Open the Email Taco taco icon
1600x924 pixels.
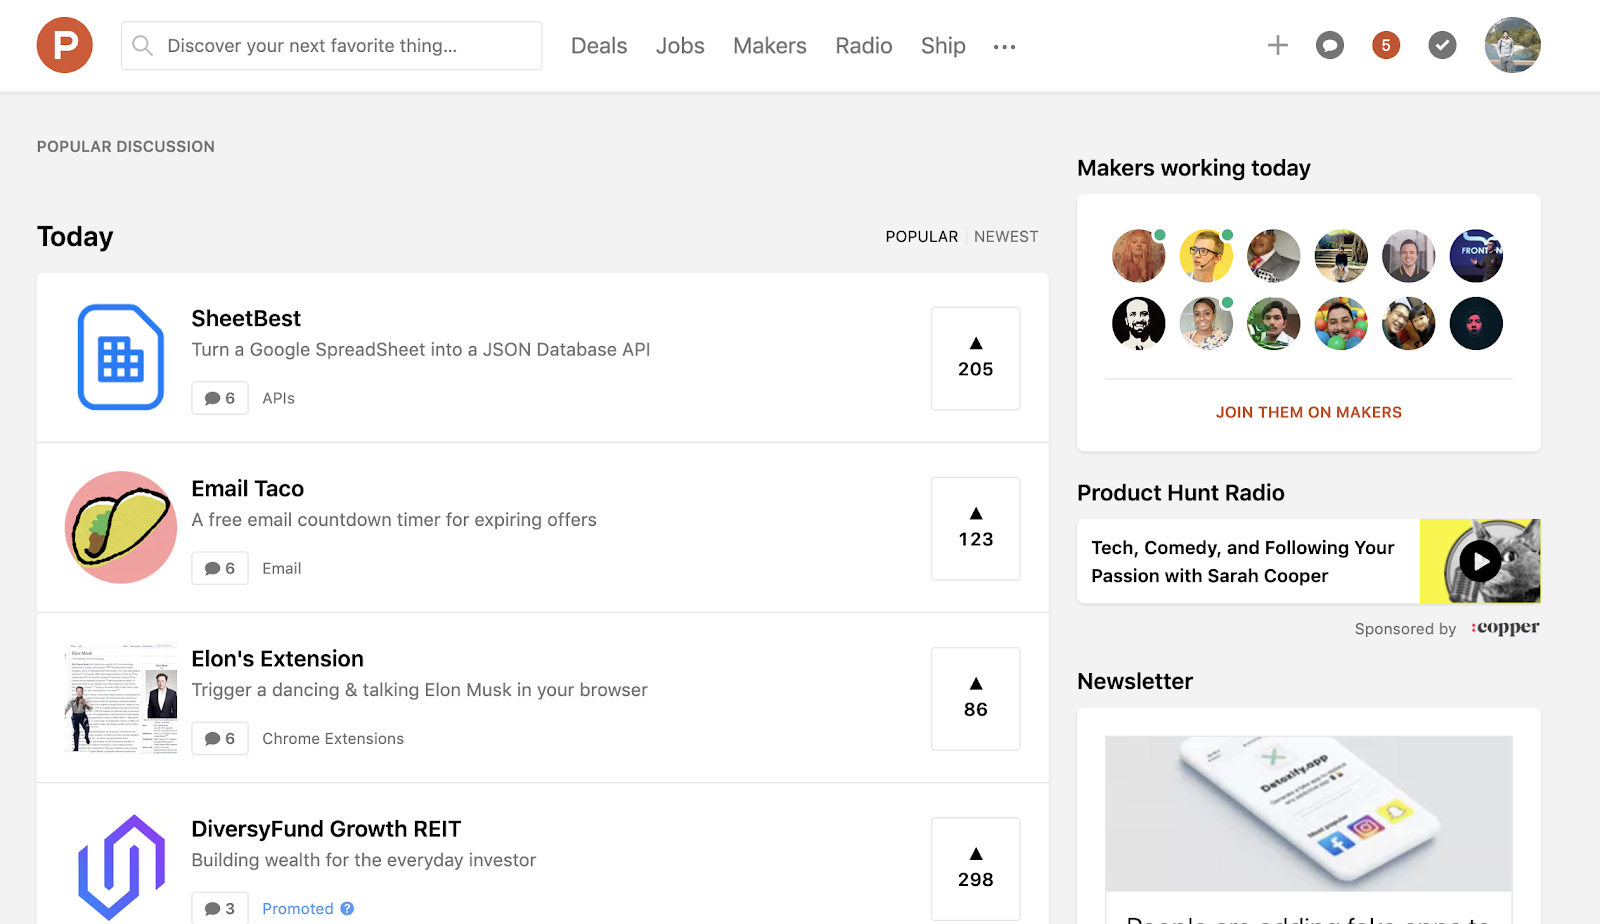[x=121, y=527]
